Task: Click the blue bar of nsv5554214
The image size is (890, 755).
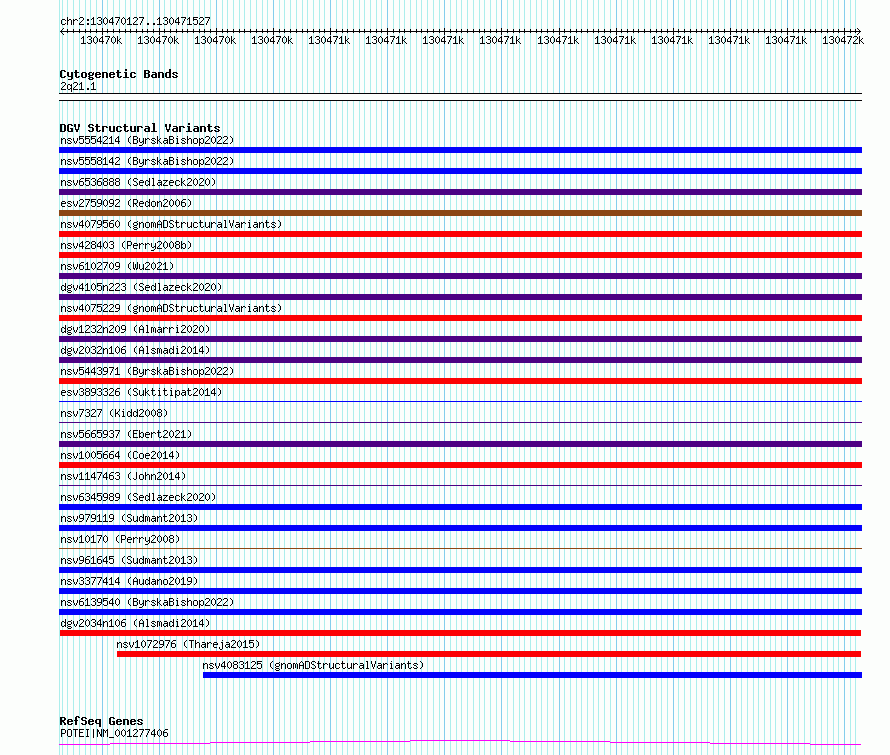Action: click(460, 150)
